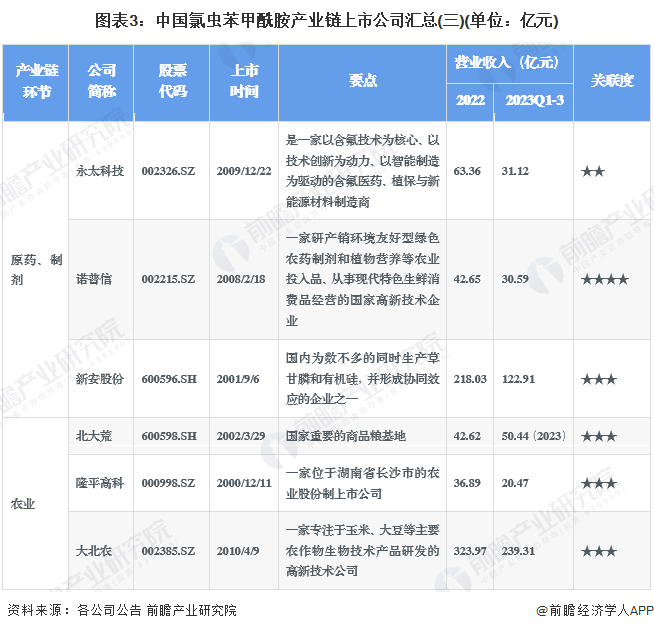Click stock code 002215.SZ
The width and height of the screenshot is (654, 631).
[x=168, y=279]
